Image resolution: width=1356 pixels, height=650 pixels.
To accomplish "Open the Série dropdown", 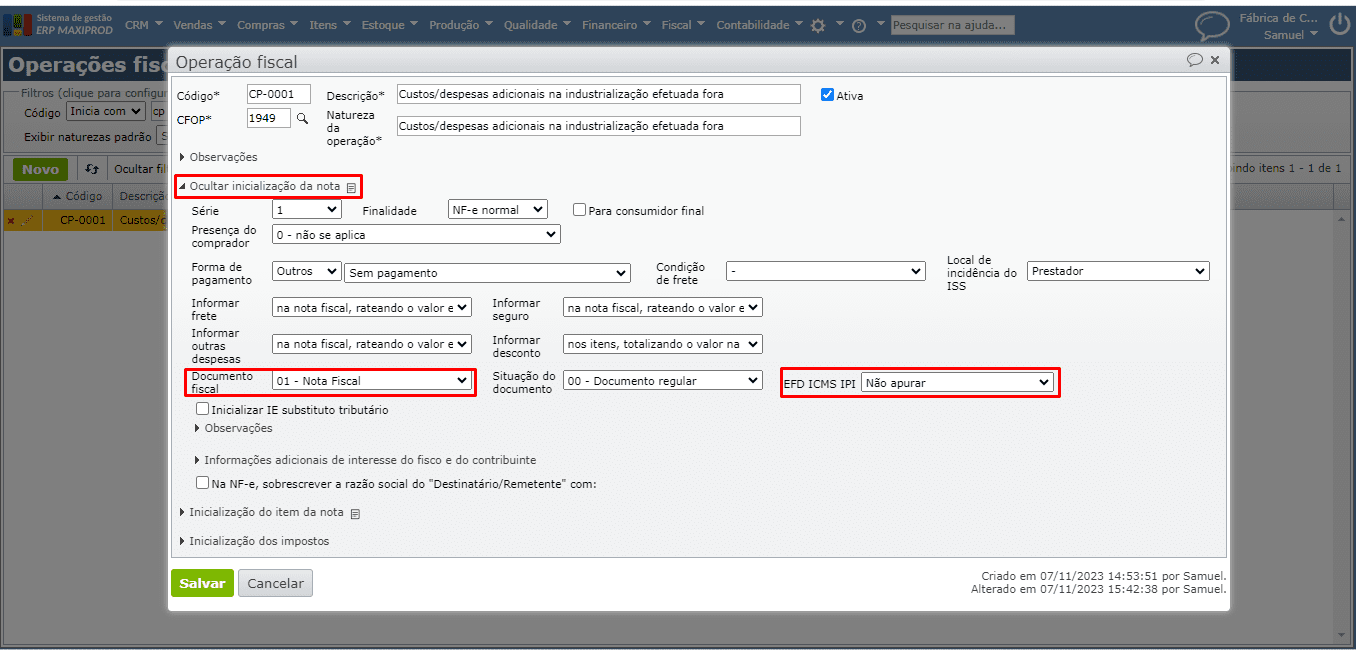I will (307, 210).
